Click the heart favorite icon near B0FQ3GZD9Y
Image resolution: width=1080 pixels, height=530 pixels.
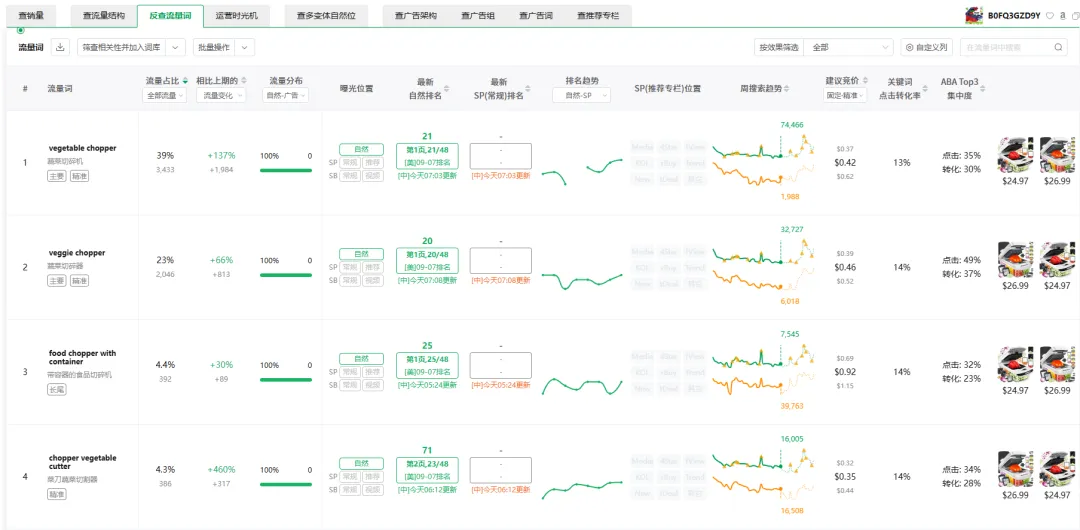[1050, 15]
